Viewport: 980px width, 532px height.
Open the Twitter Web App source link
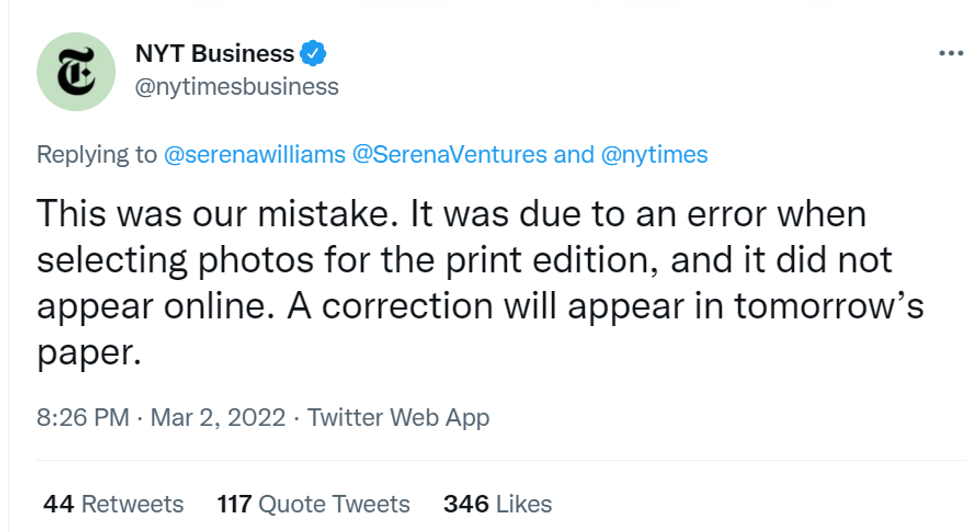pyautogui.click(x=398, y=418)
